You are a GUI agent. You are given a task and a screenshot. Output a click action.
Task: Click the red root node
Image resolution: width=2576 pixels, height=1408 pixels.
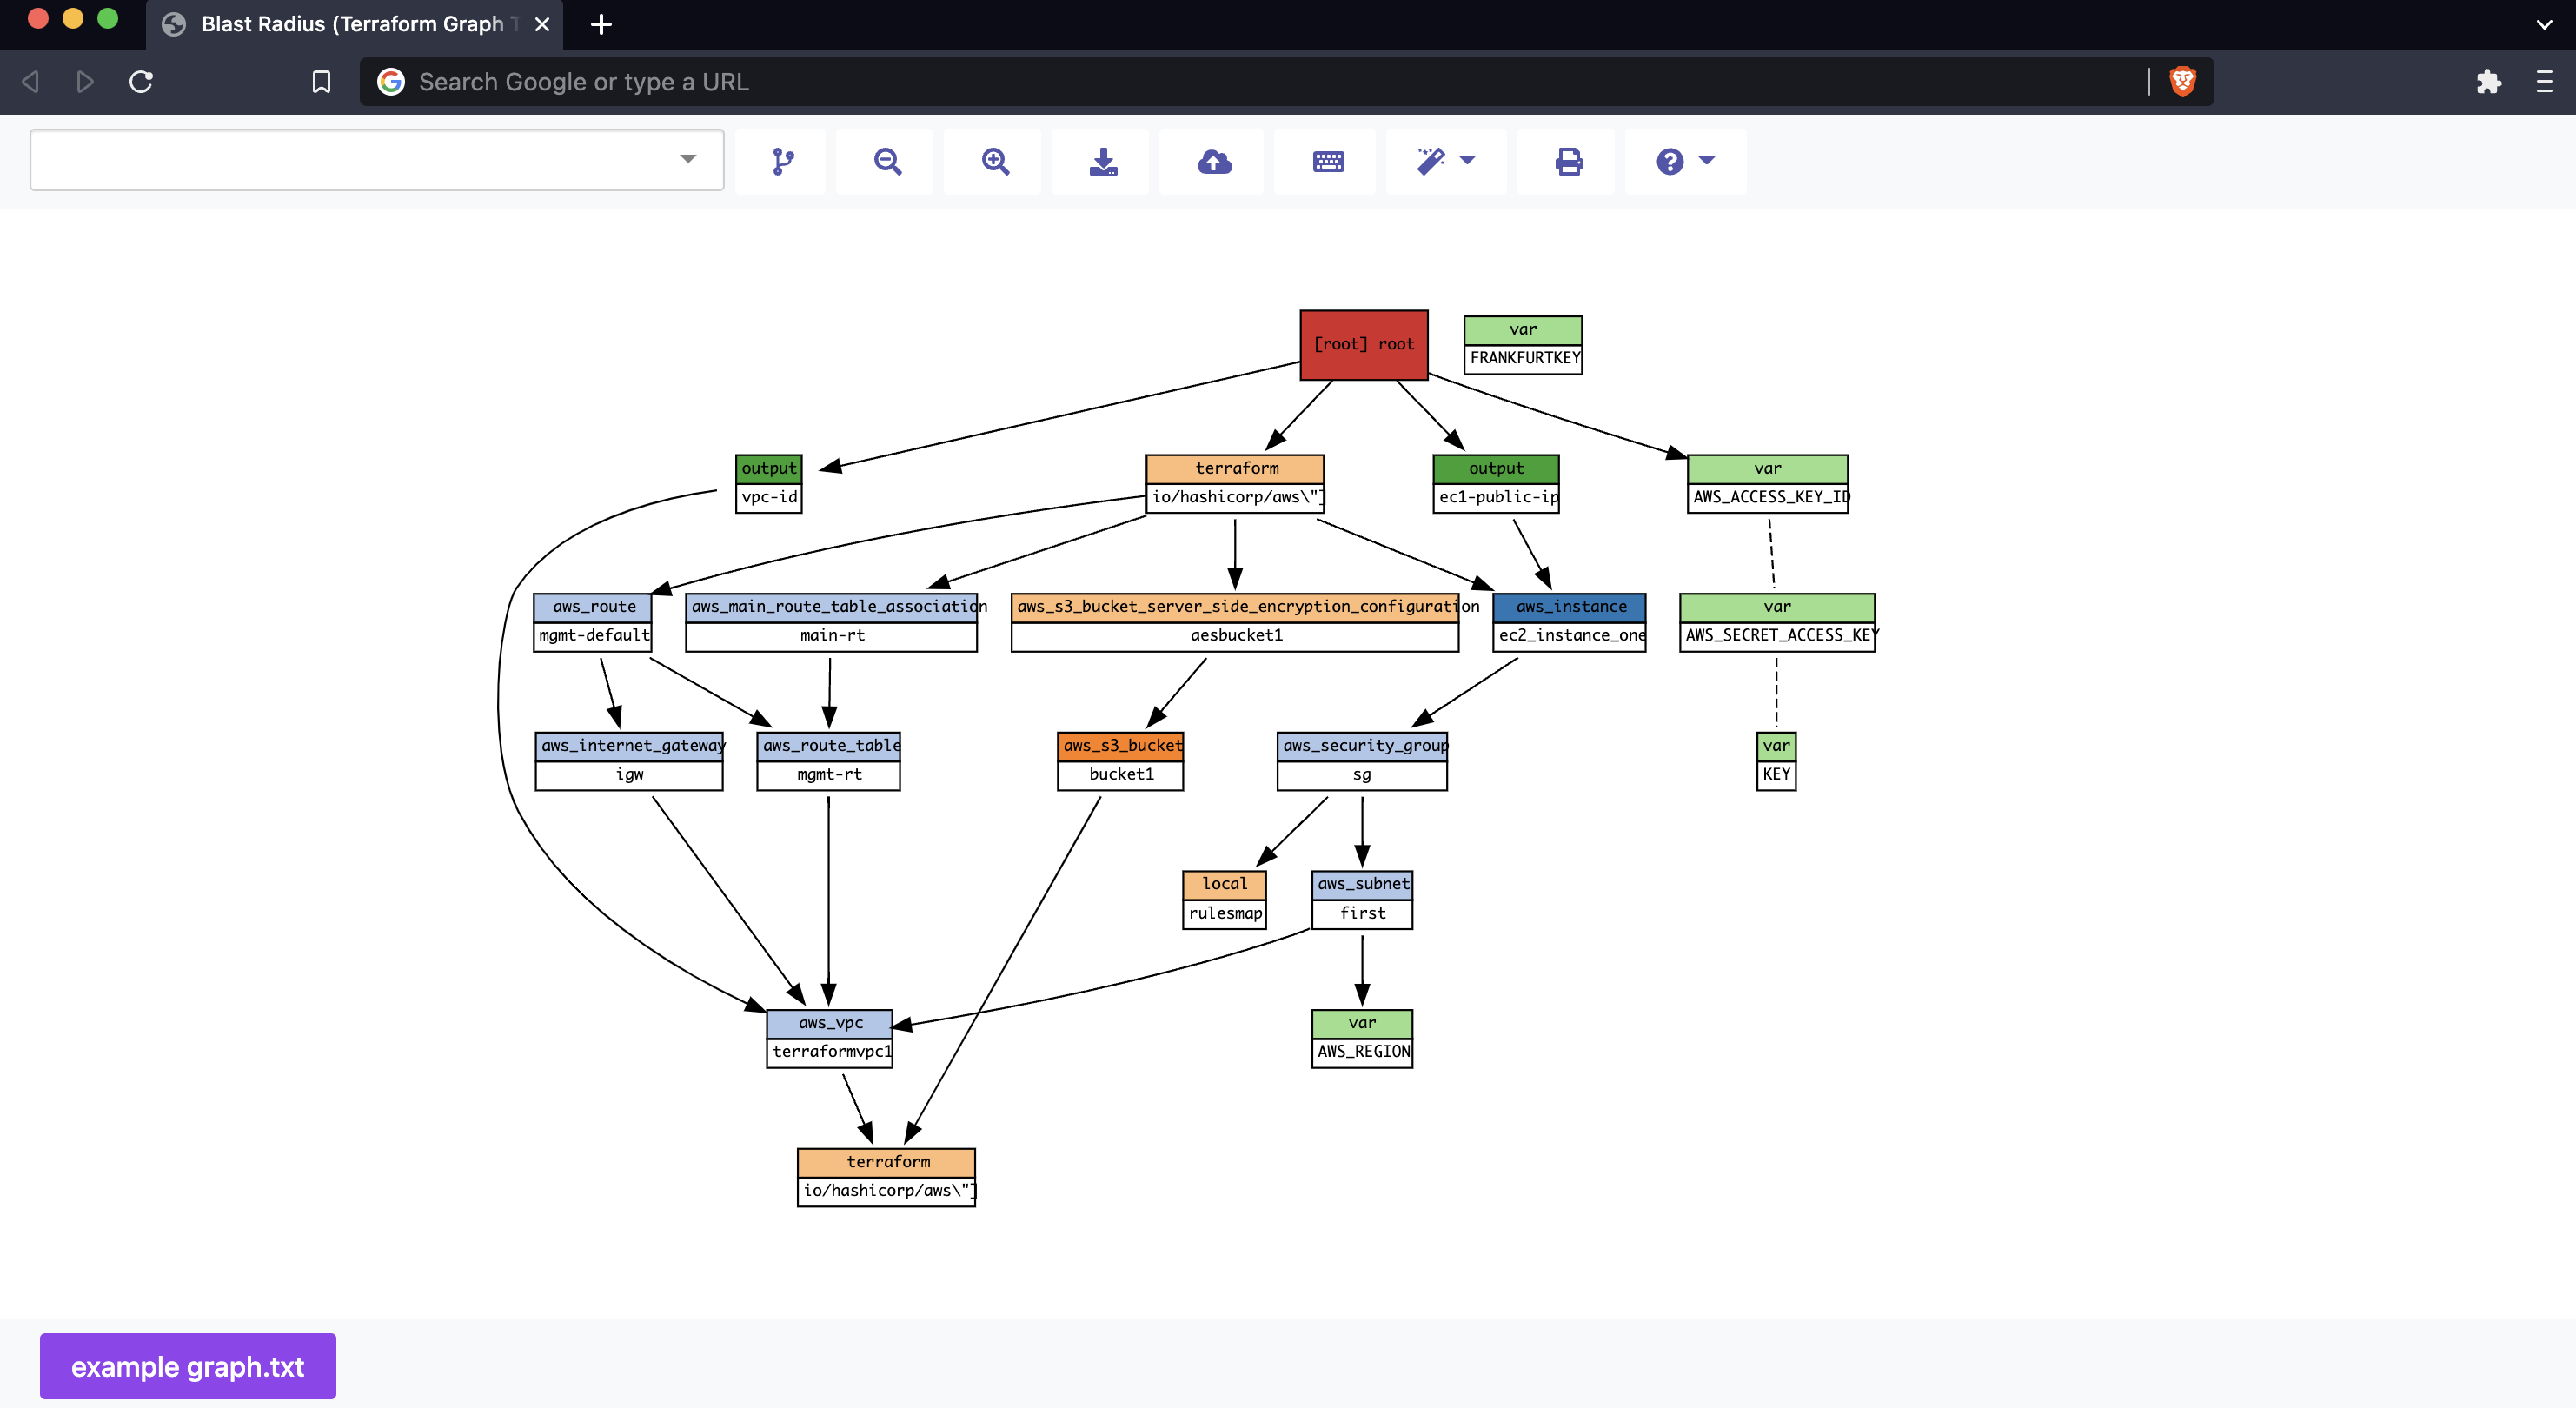(1363, 344)
